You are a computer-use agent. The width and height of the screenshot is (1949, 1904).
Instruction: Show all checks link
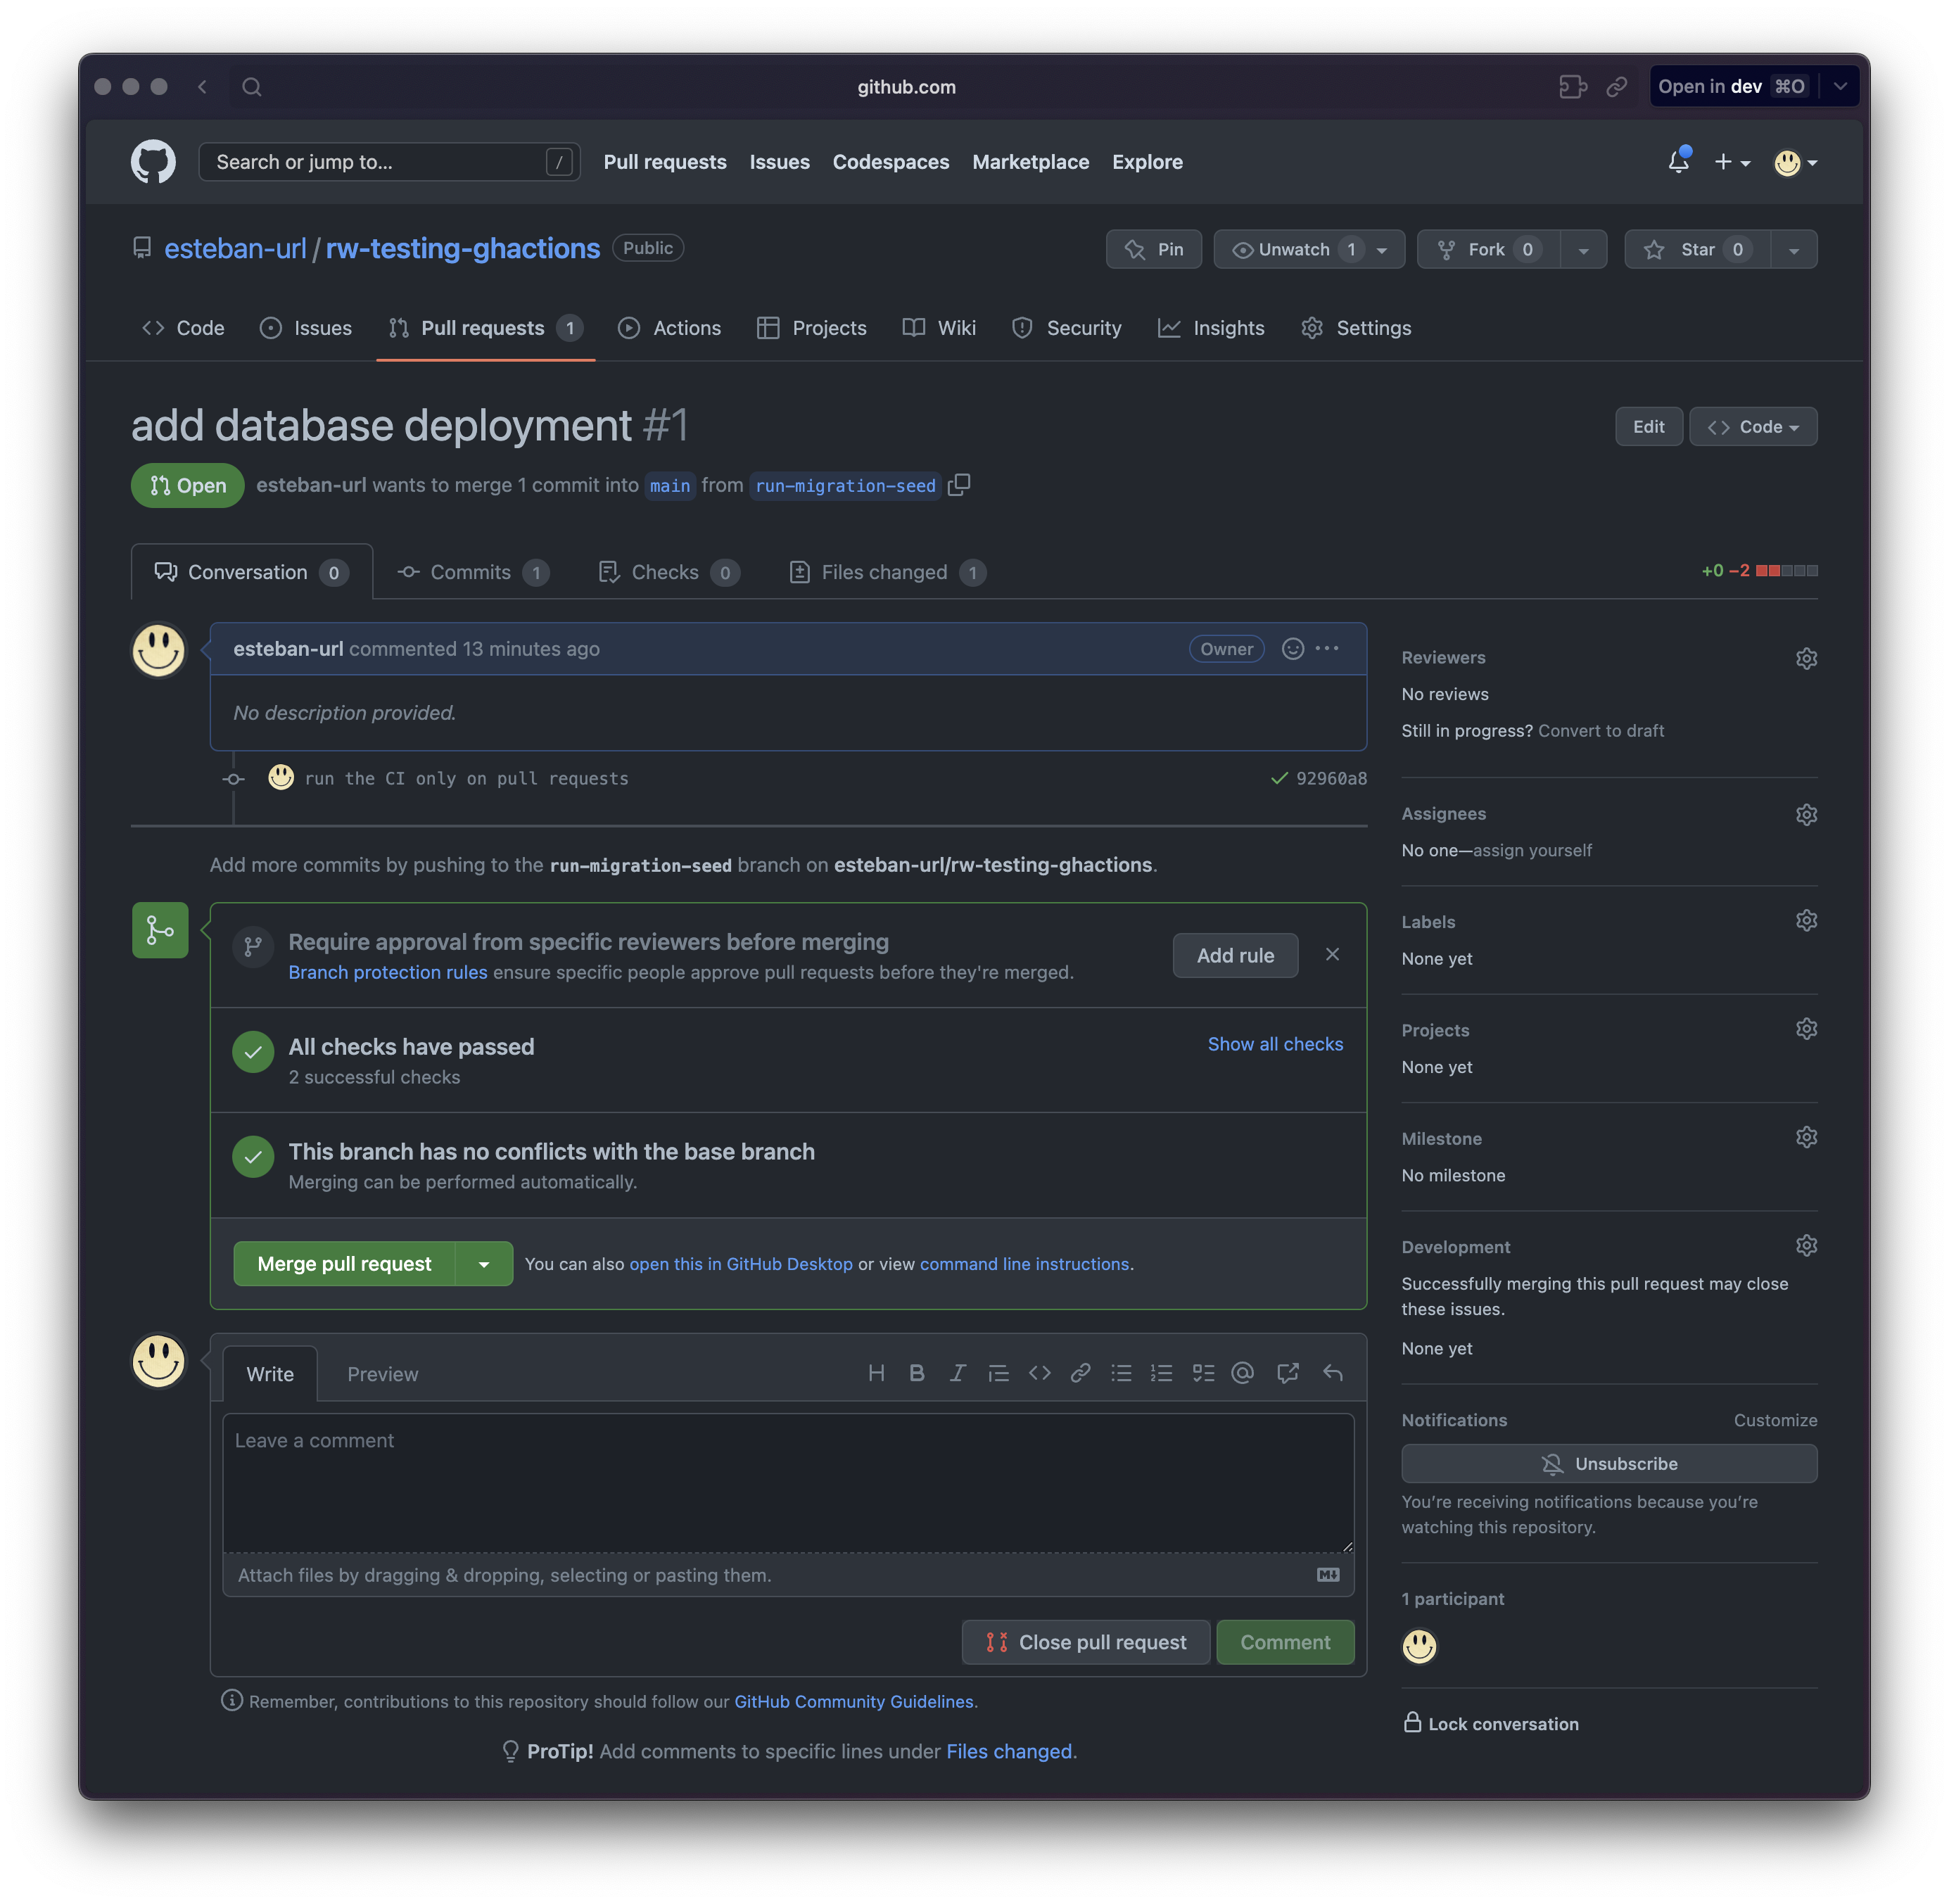[1275, 1044]
